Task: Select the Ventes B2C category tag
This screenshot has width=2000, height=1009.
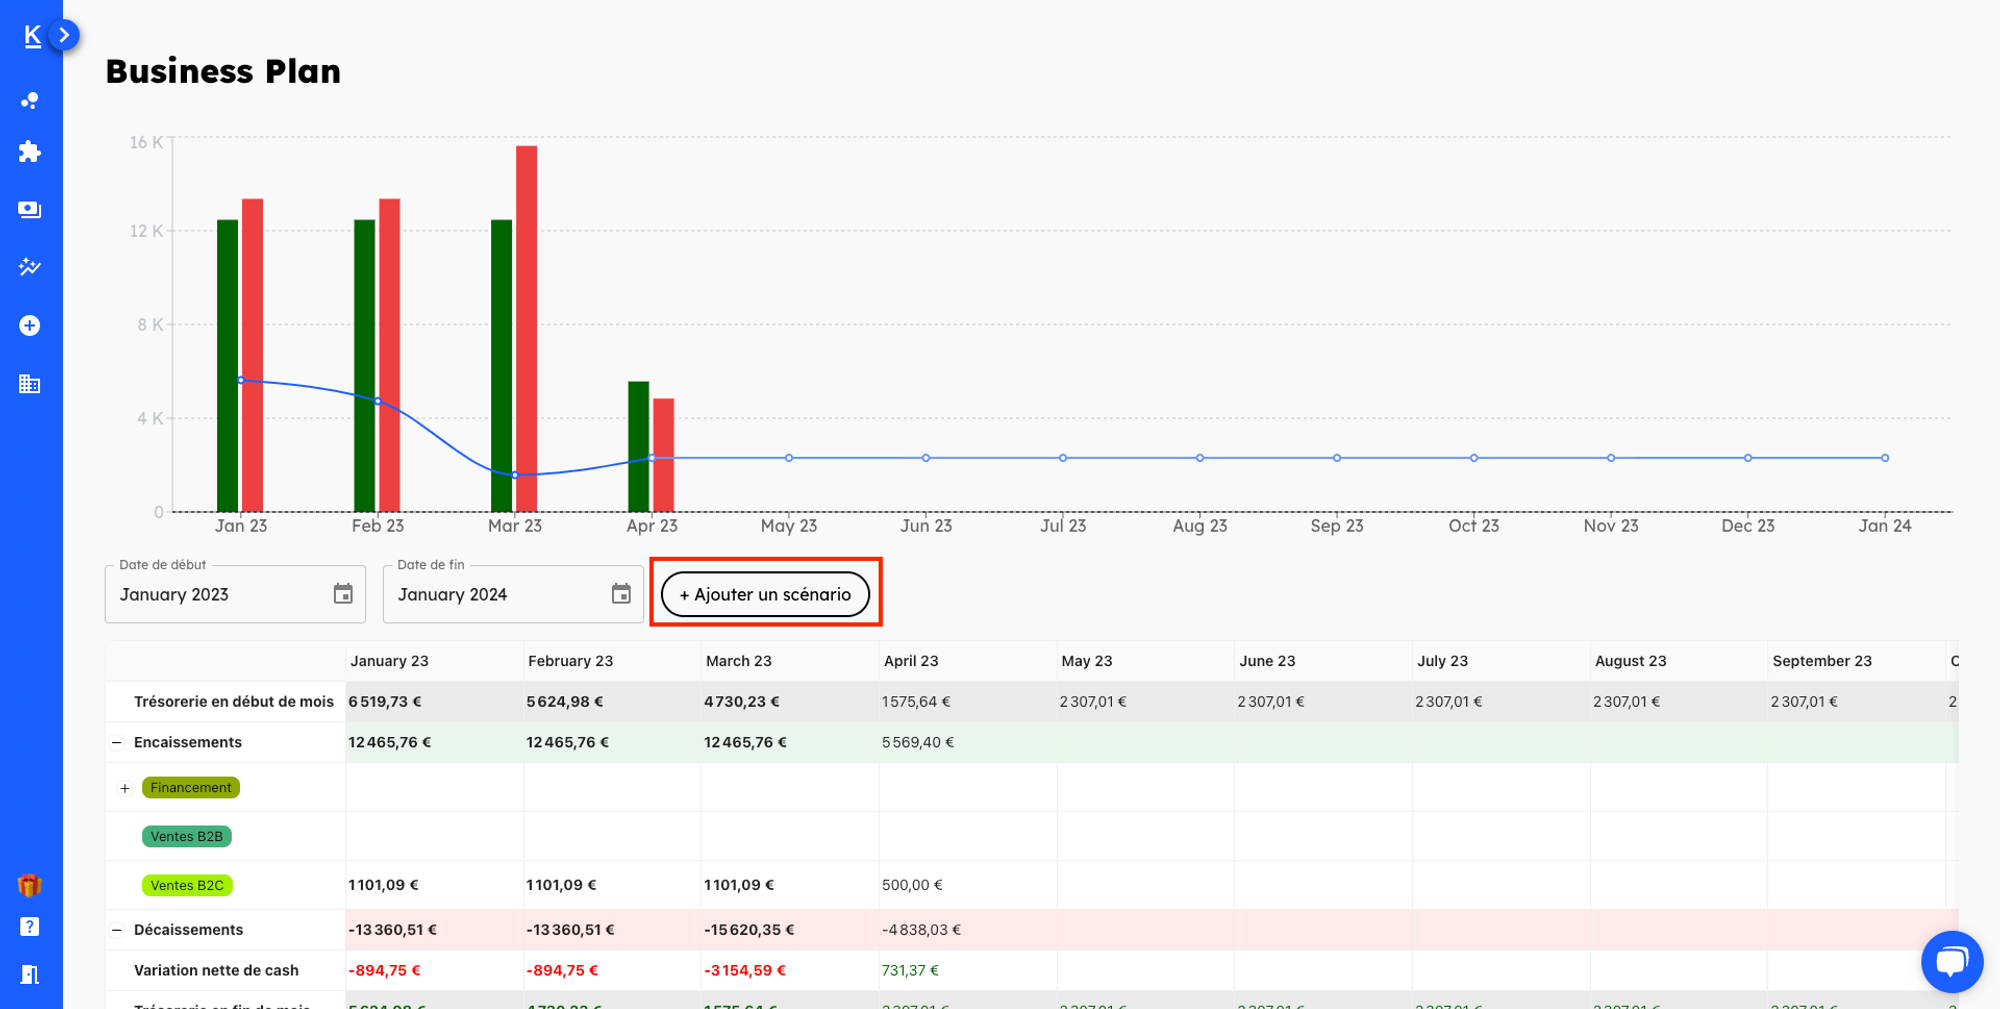Action: pos(187,885)
